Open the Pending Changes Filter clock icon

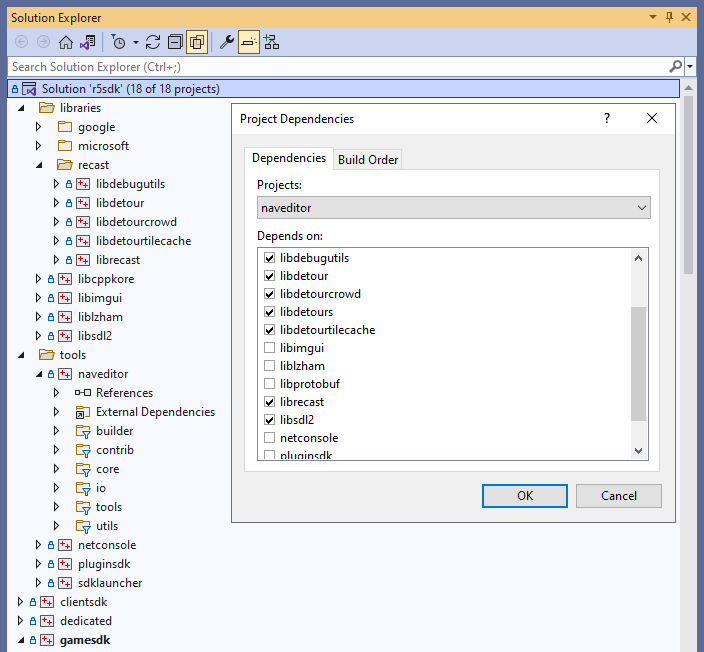119,42
